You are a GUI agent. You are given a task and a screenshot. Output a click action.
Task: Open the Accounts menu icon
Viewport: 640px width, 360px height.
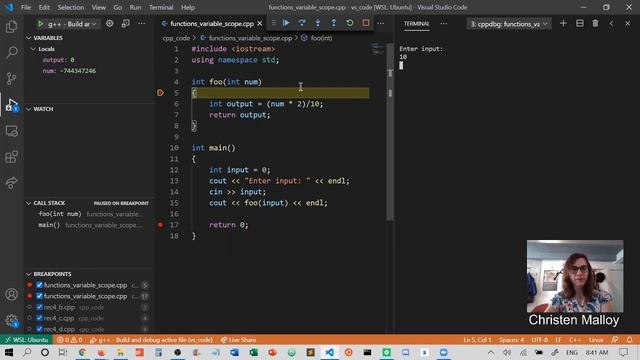coord(11,294)
